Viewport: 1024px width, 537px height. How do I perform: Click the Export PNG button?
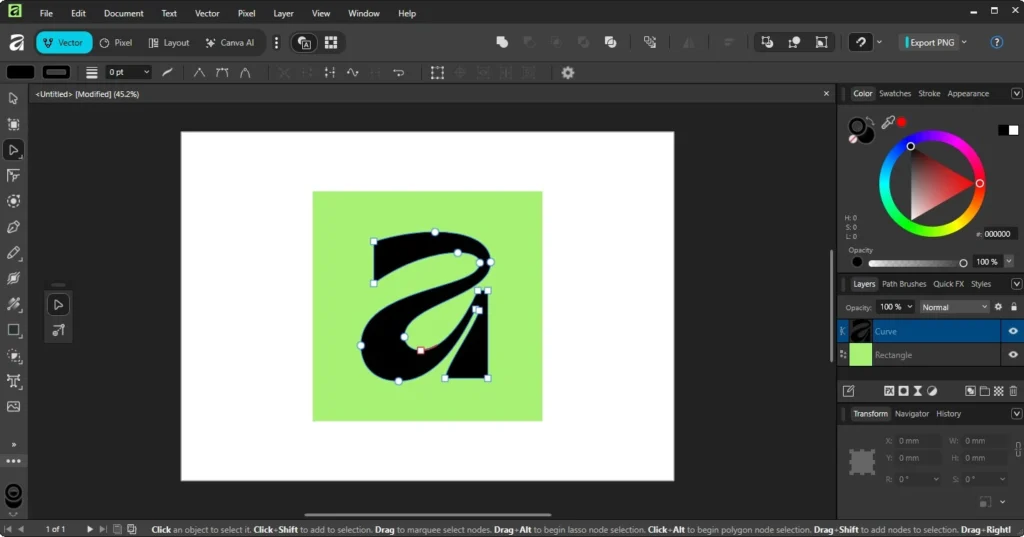(x=930, y=42)
